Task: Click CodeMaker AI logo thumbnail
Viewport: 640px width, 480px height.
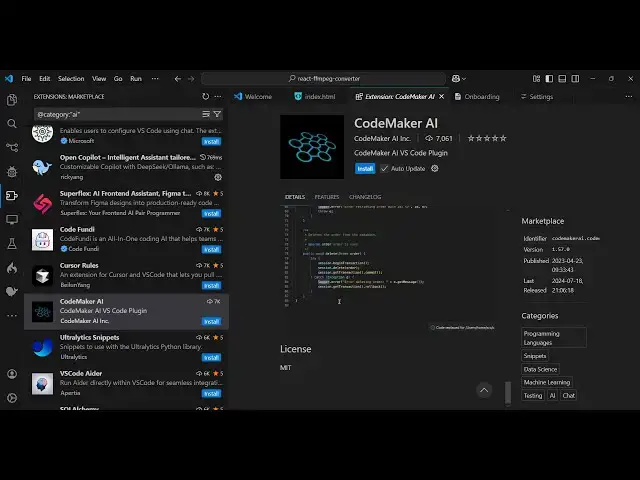Action: coord(312,147)
